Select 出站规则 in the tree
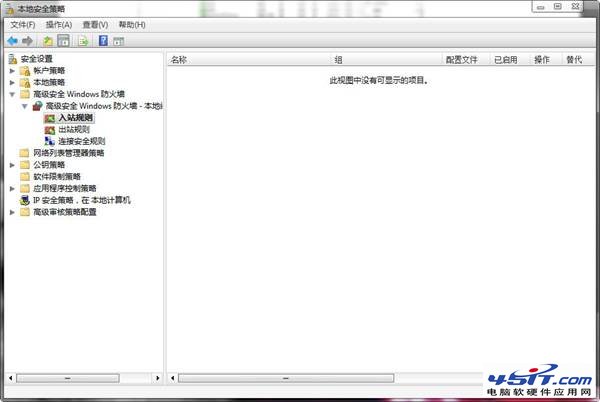 pyautogui.click(x=74, y=130)
